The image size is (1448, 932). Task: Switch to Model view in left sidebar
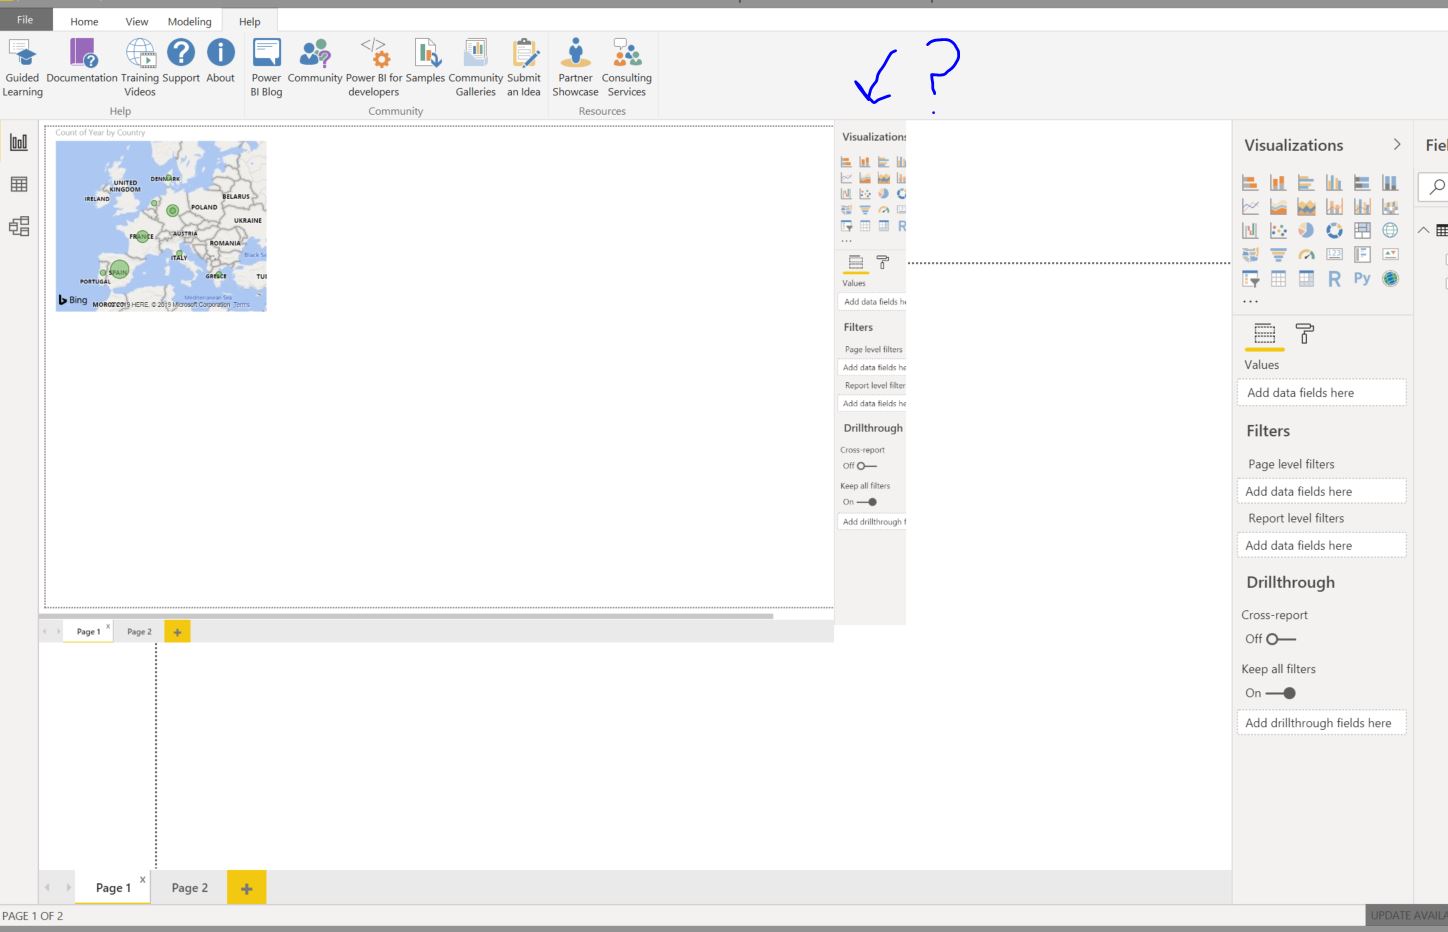[19, 226]
